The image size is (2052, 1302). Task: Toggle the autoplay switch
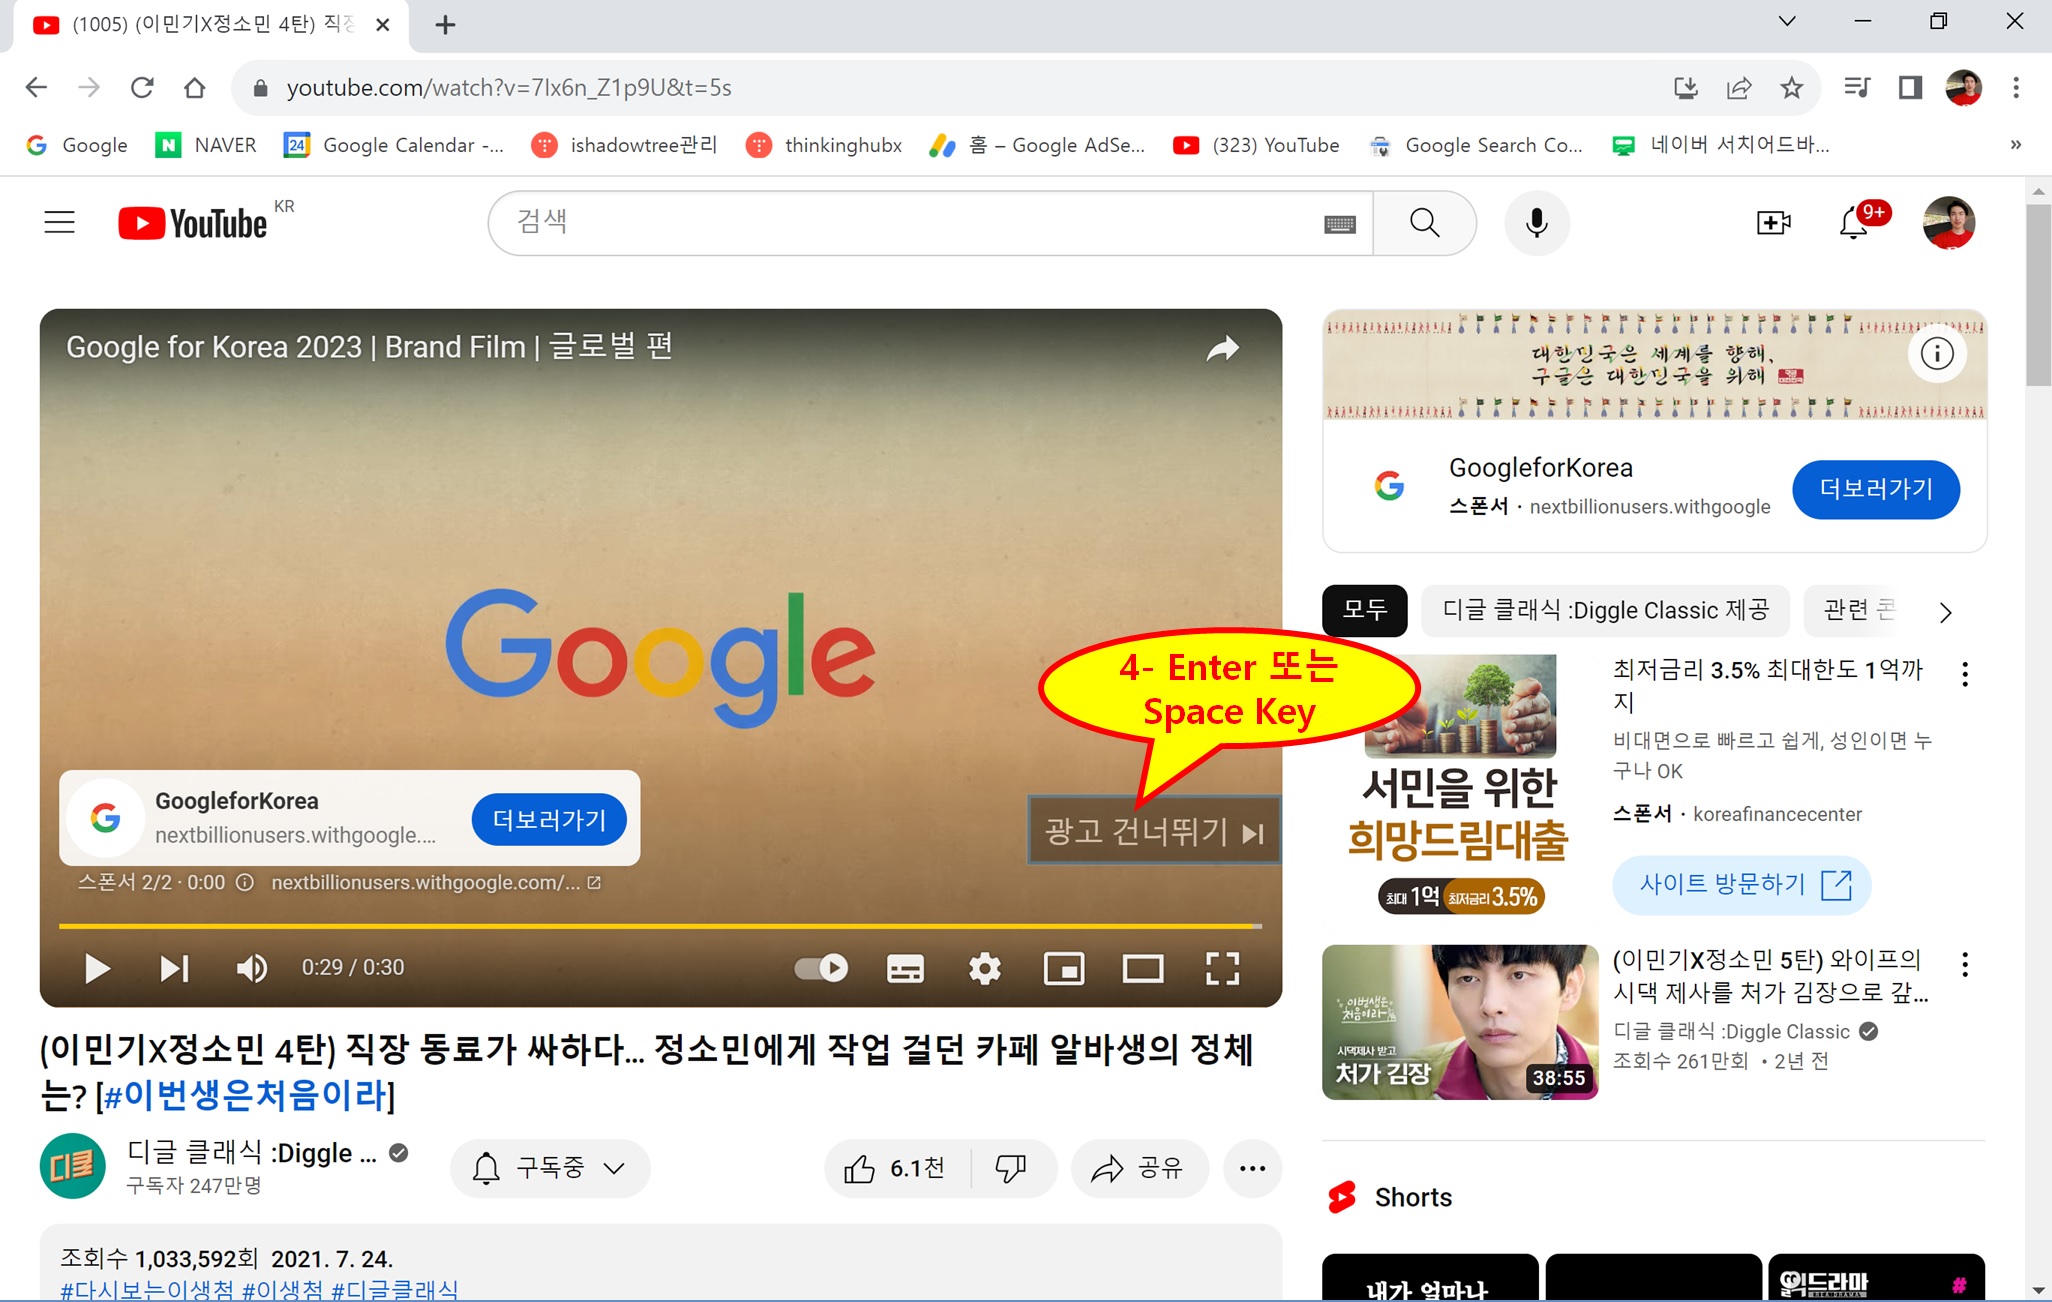(821, 968)
